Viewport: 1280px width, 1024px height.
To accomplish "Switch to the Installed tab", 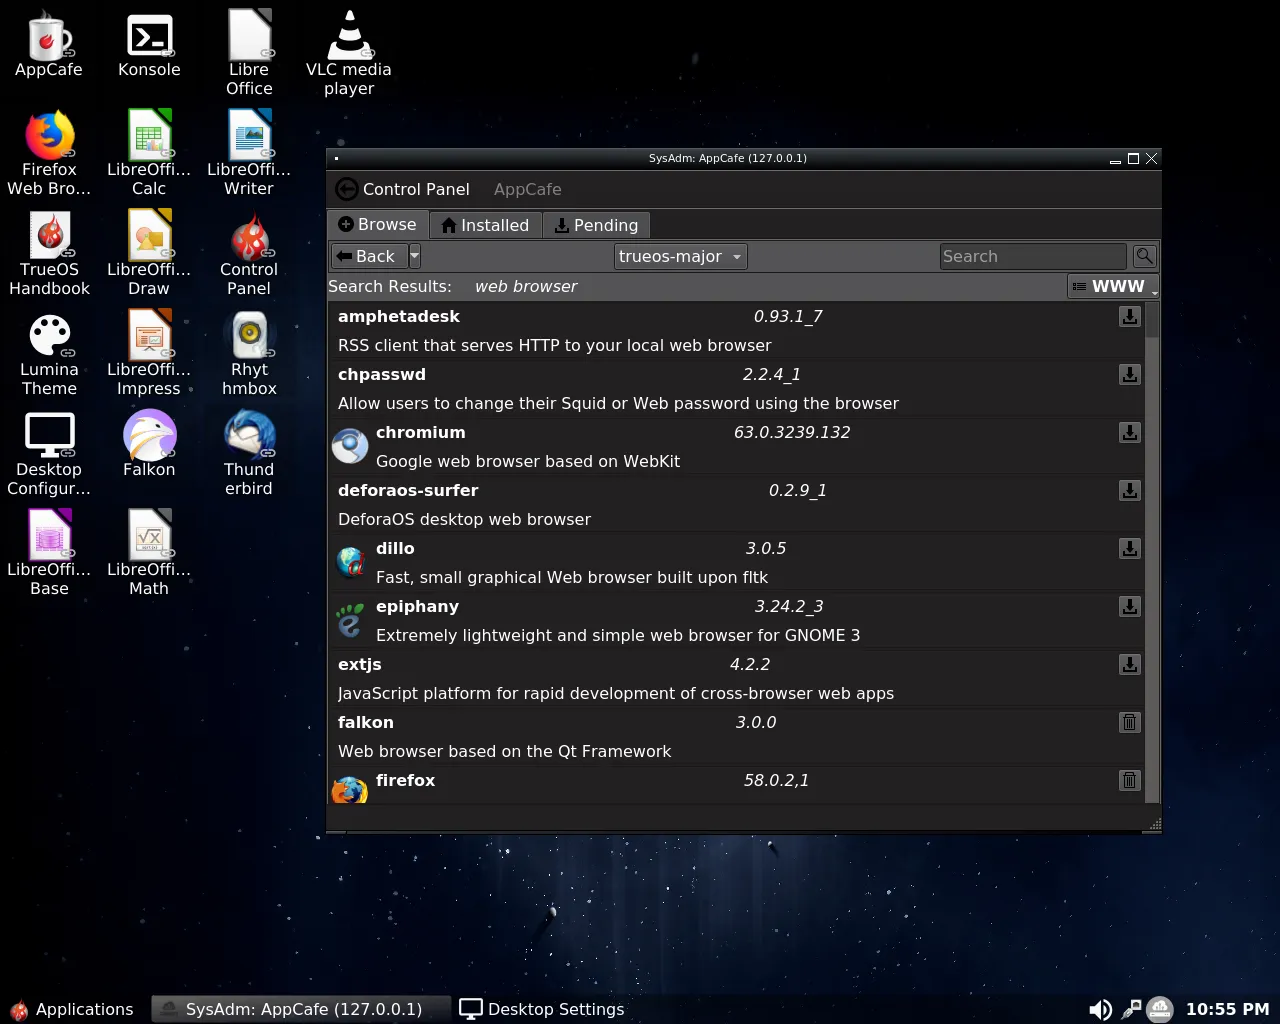I will 485,225.
